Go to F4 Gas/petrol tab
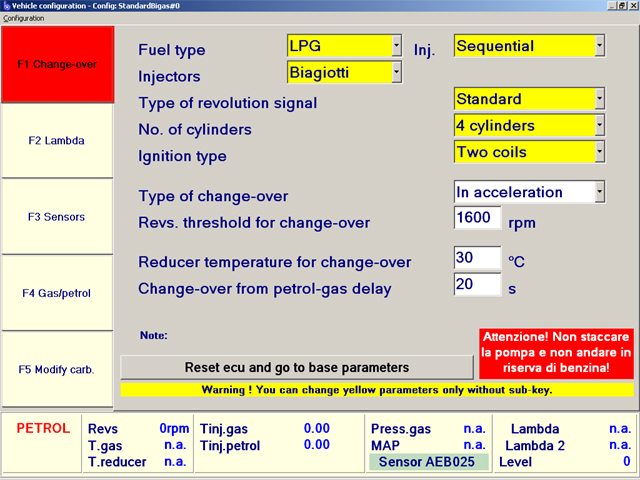640x480 pixels. 57,293
